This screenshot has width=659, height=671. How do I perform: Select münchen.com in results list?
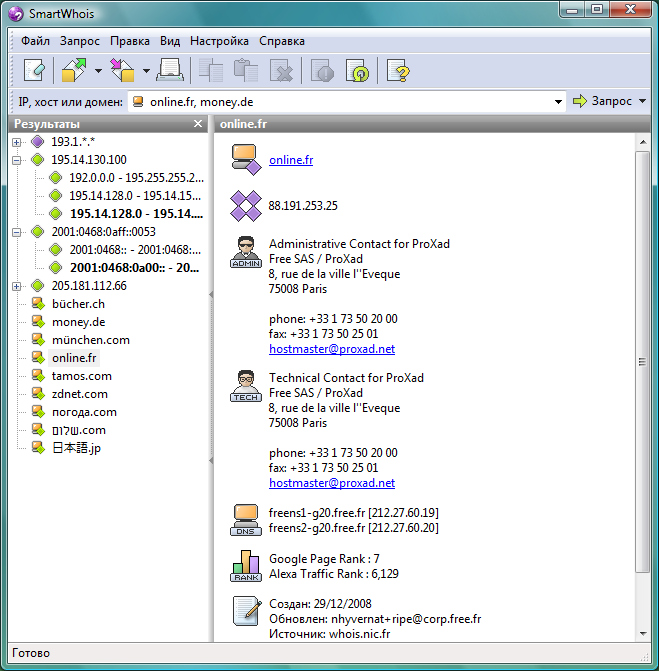coord(91,340)
